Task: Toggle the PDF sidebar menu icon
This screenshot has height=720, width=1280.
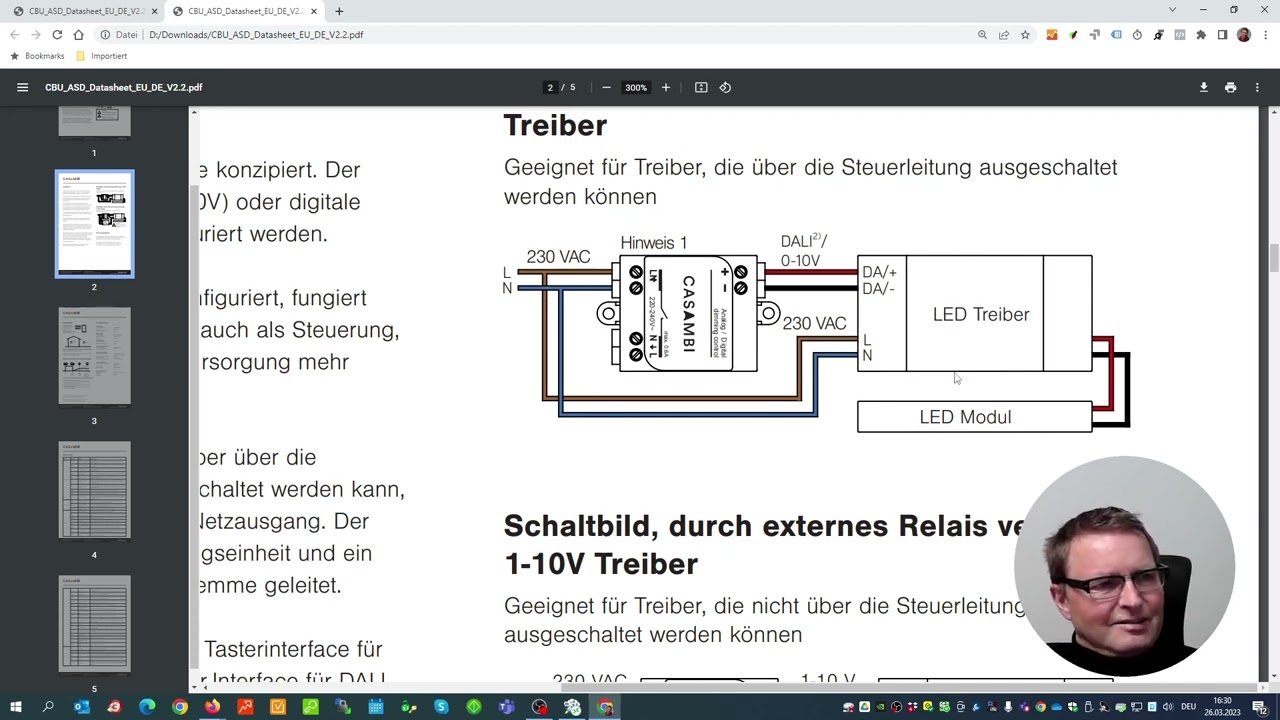Action: [x=22, y=87]
